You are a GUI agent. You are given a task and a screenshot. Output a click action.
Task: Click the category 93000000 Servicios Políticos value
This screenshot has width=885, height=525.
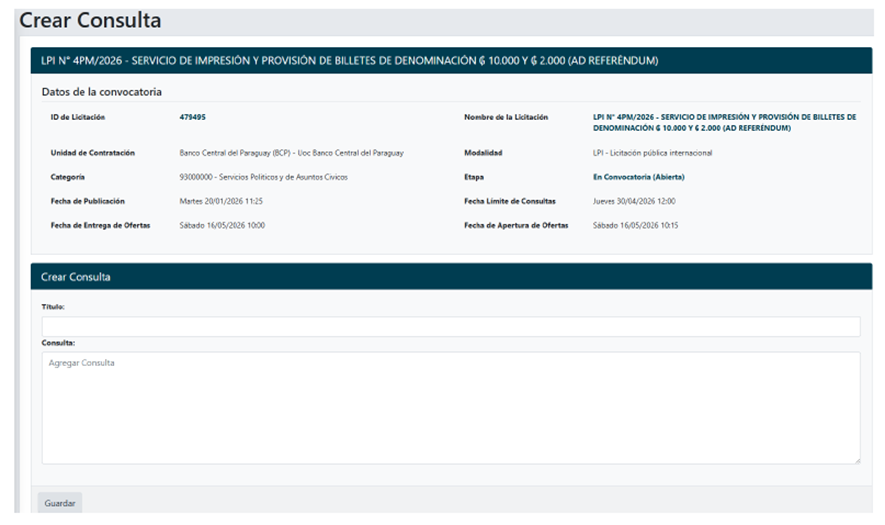coord(263,177)
